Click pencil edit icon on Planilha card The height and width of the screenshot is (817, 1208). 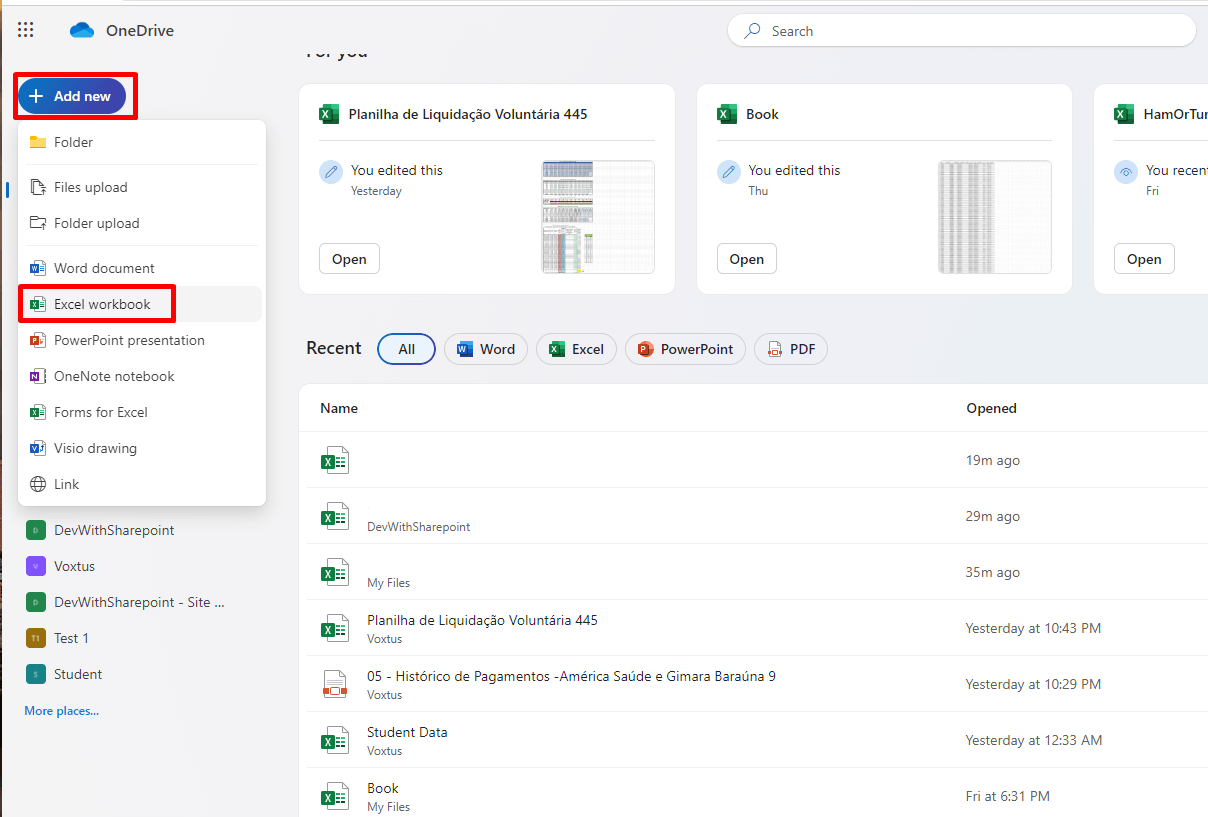(331, 172)
